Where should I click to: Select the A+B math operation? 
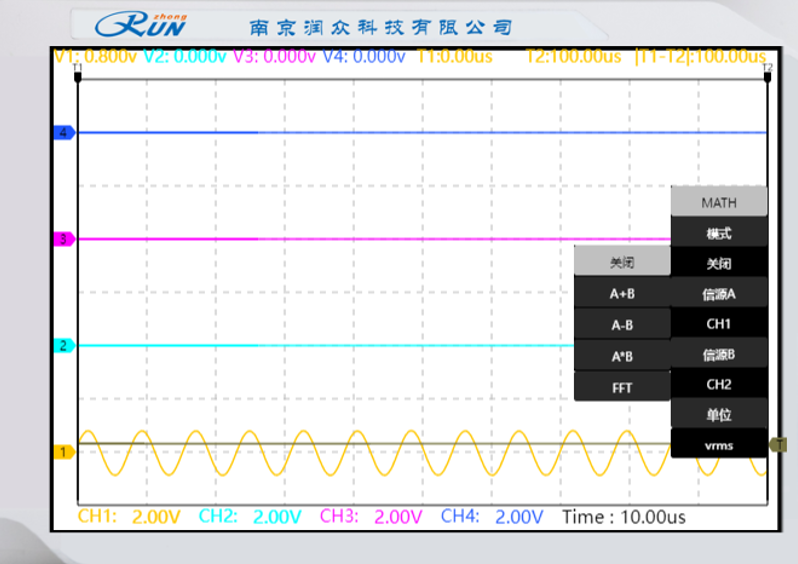[622, 294]
